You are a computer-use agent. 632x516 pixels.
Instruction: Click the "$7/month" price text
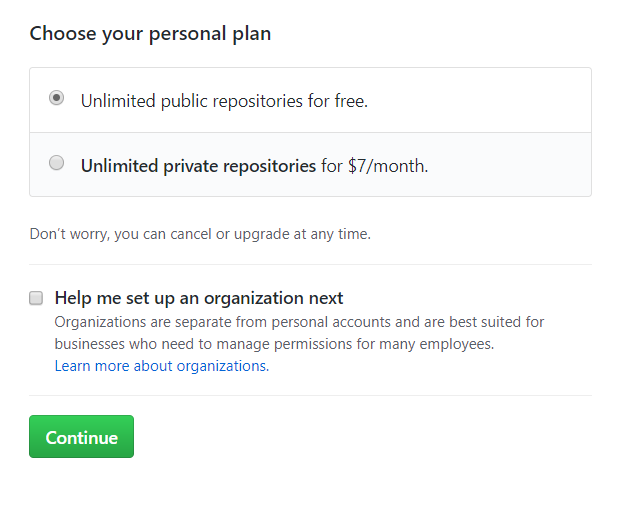click(387, 166)
